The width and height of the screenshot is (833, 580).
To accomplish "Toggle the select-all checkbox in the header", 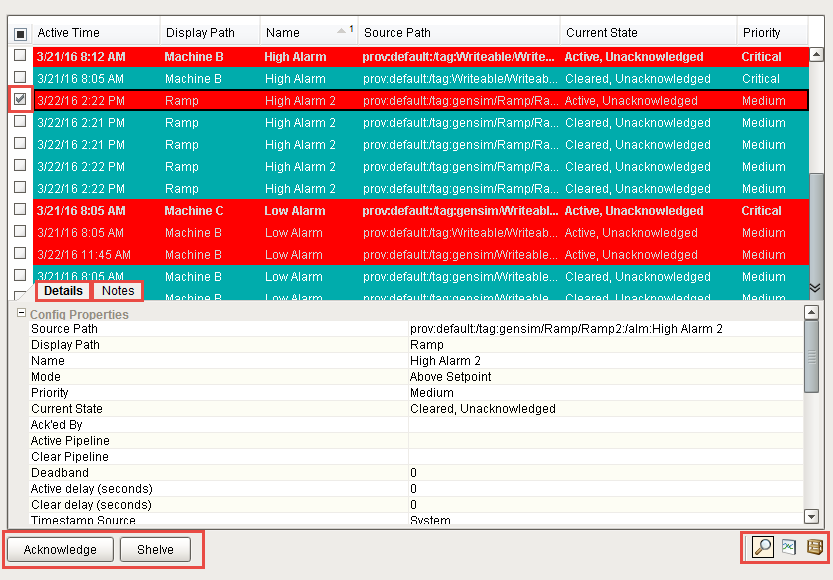I will 20,33.
